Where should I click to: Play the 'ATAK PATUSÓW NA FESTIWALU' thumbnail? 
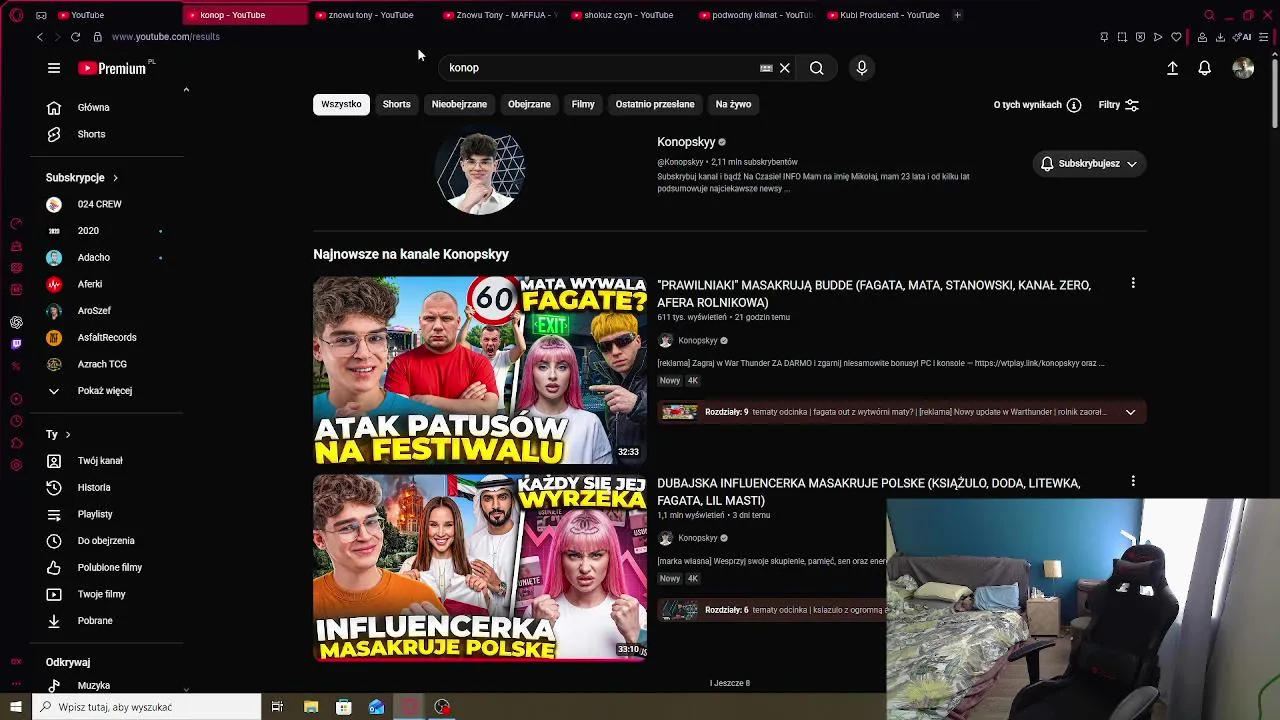coord(480,370)
